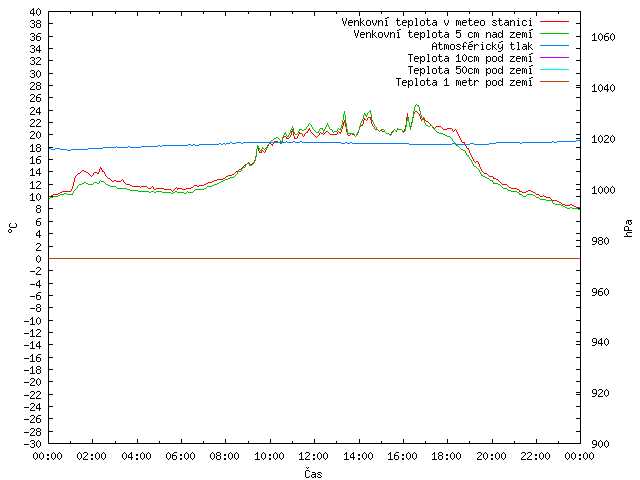The image size is (640, 480).
Task: Click the '40' temperature axis label
Action: tap(36, 12)
